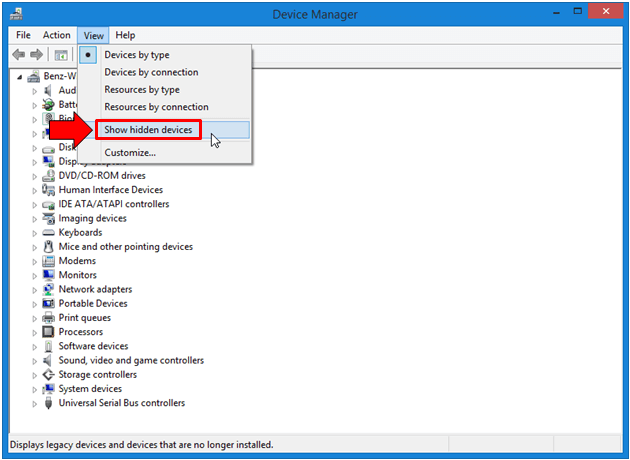Viewport: 630px width, 460px height.
Task: Click the Universal Serial Bus controllers icon
Action: (49, 403)
